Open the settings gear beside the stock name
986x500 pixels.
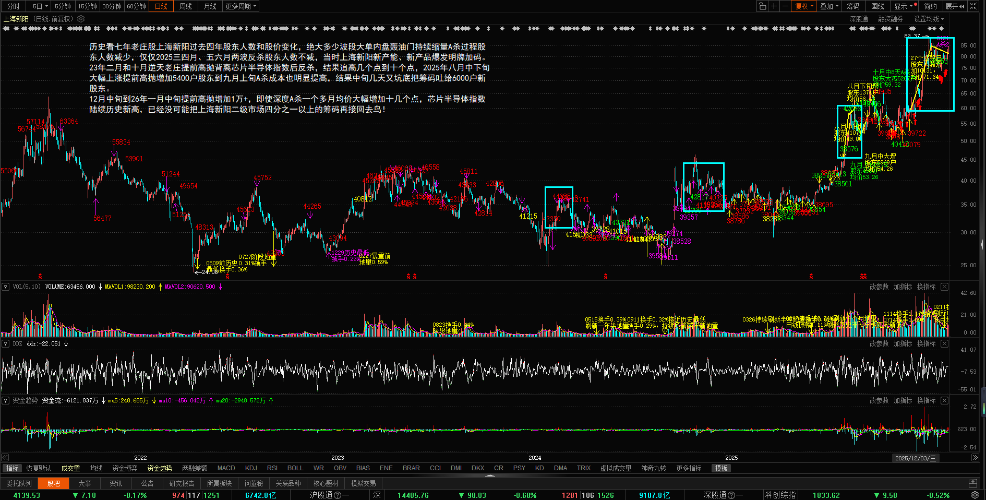pyautogui.click(x=80, y=19)
